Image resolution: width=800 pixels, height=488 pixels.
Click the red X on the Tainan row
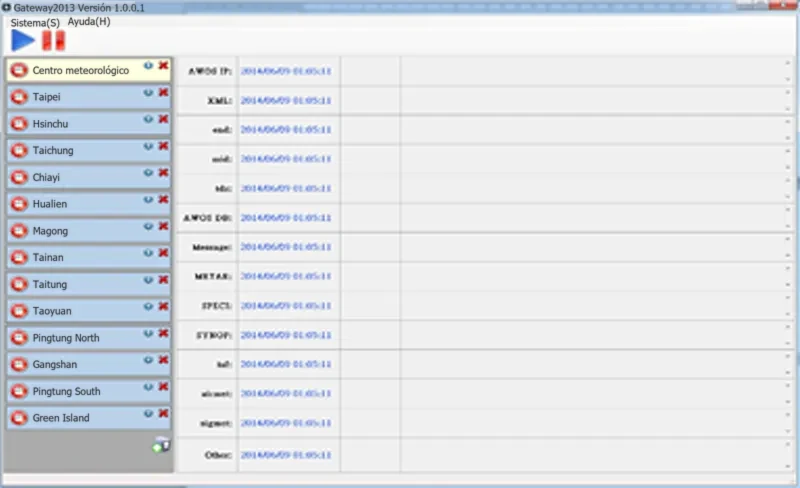coord(163,253)
